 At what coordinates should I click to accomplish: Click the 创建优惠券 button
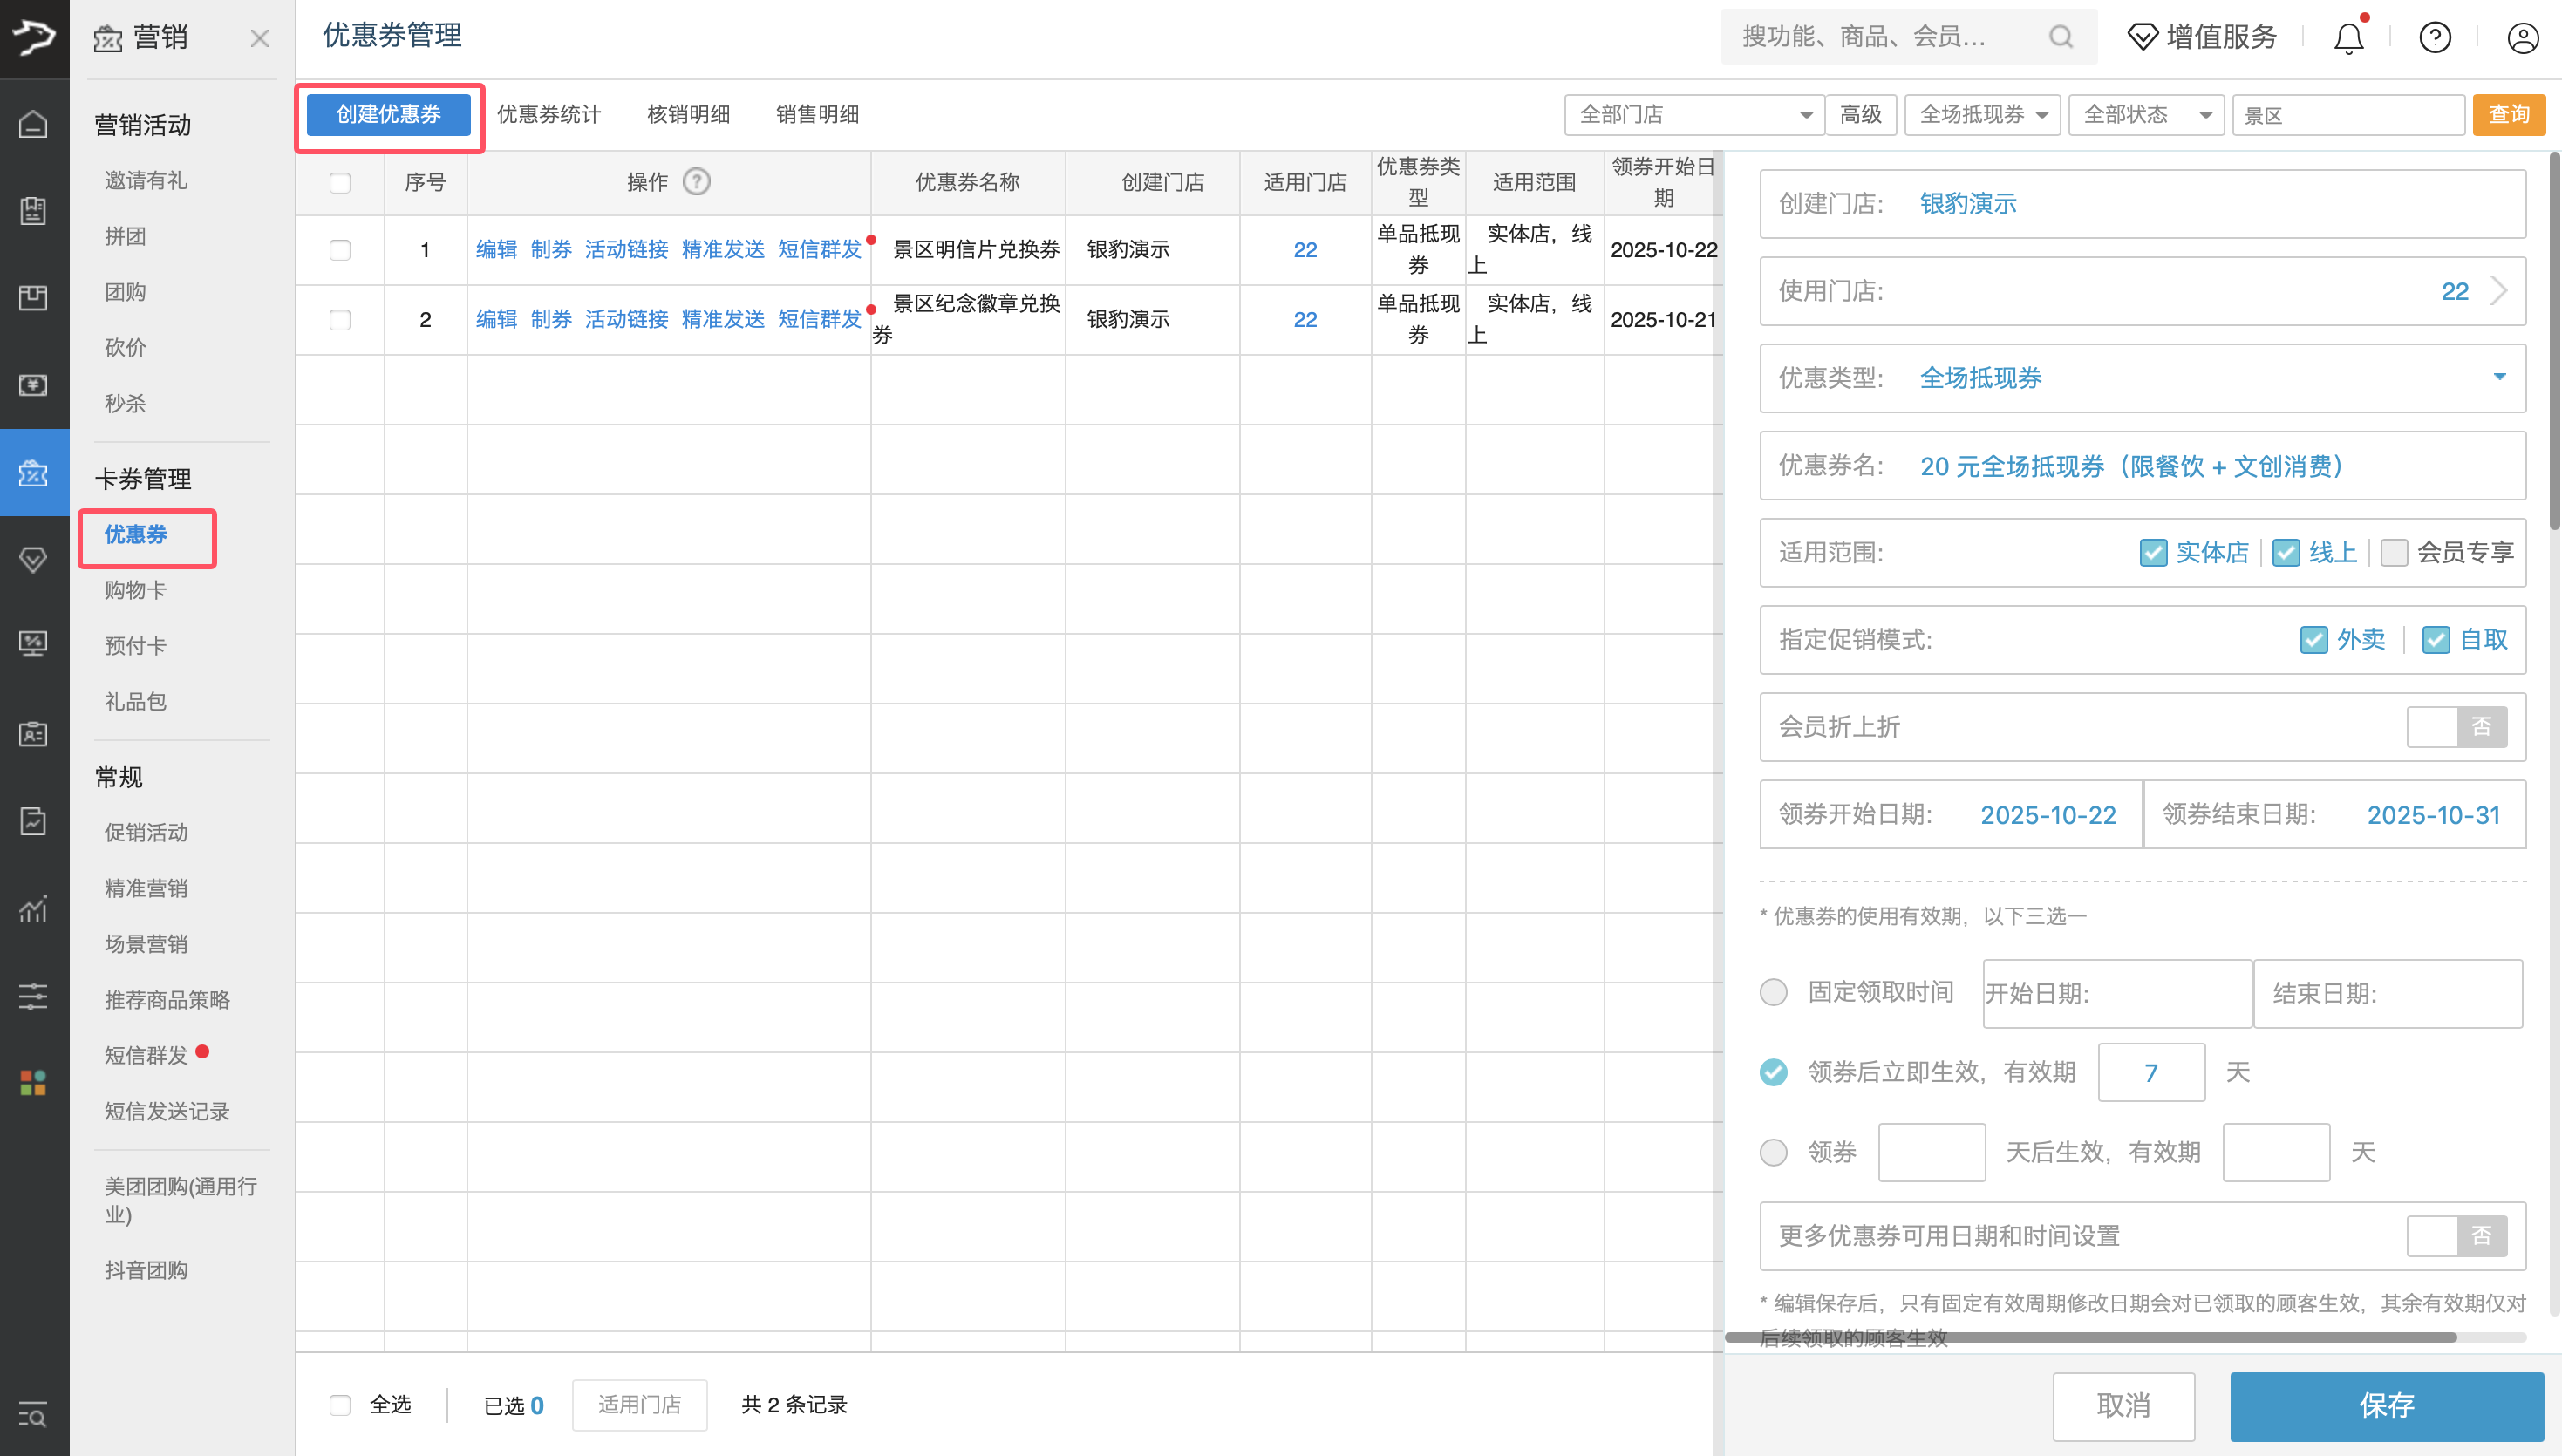click(x=389, y=114)
